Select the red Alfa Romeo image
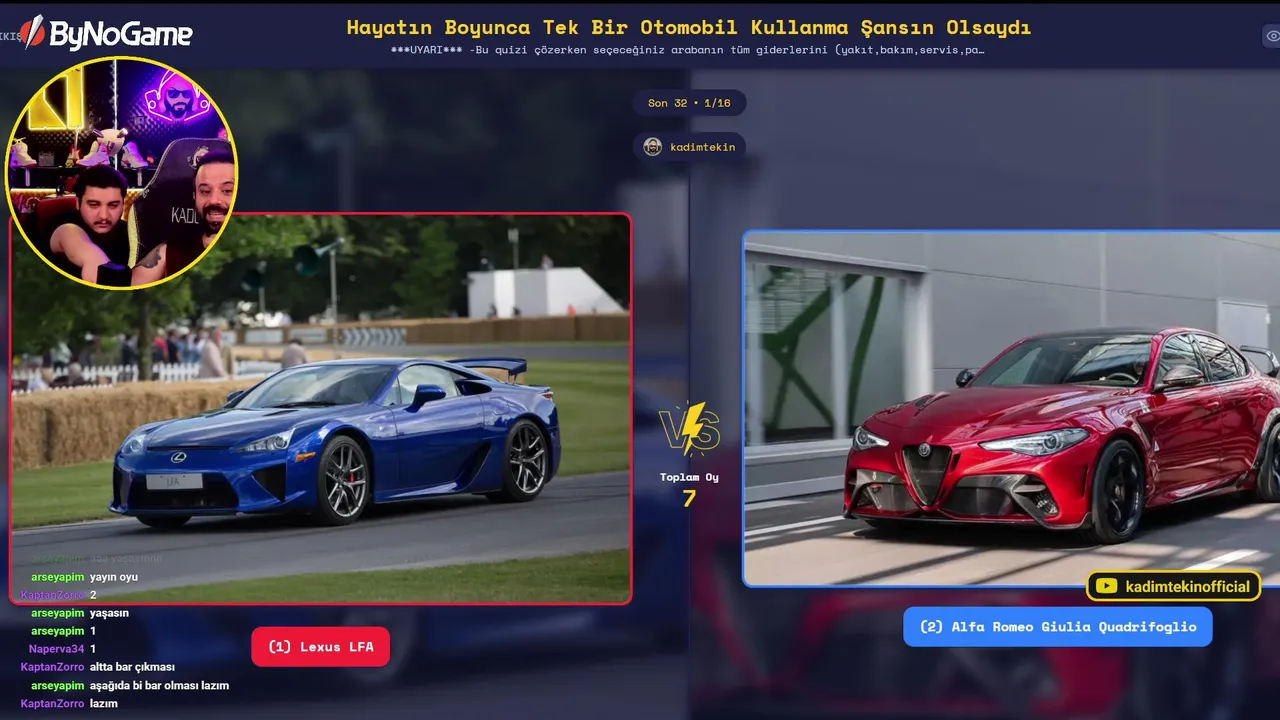 (1012, 408)
